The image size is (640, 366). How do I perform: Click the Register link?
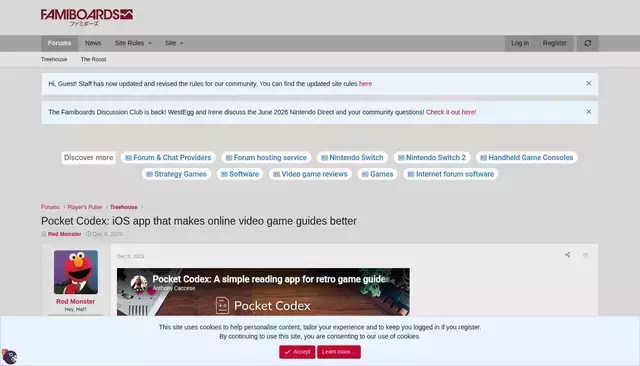[554, 43]
